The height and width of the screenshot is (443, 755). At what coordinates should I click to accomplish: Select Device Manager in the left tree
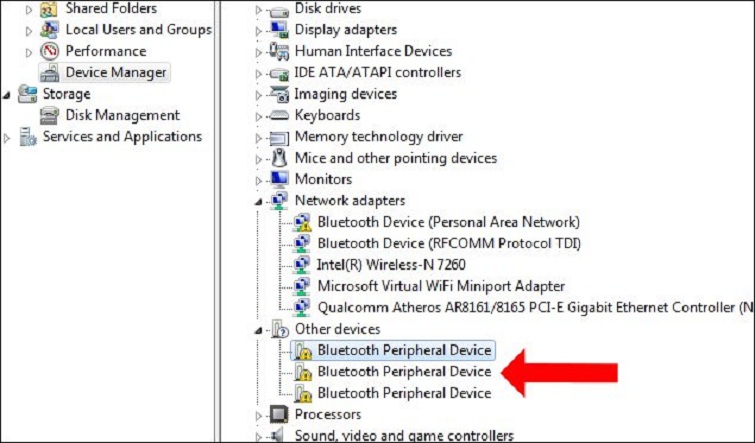(116, 72)
